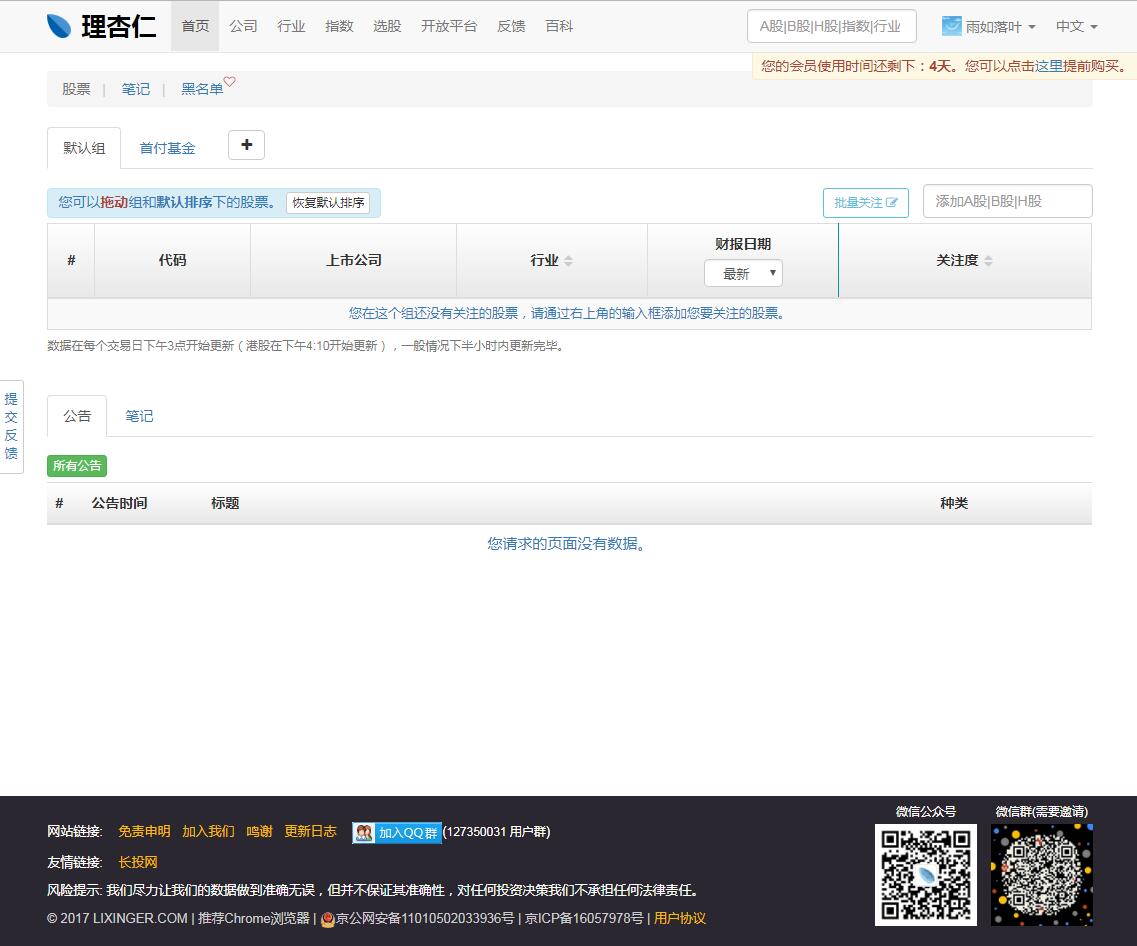Screen dimensions: 1137x946
Task: Sort by 行业 column arrows
Action: pos(568,261)
